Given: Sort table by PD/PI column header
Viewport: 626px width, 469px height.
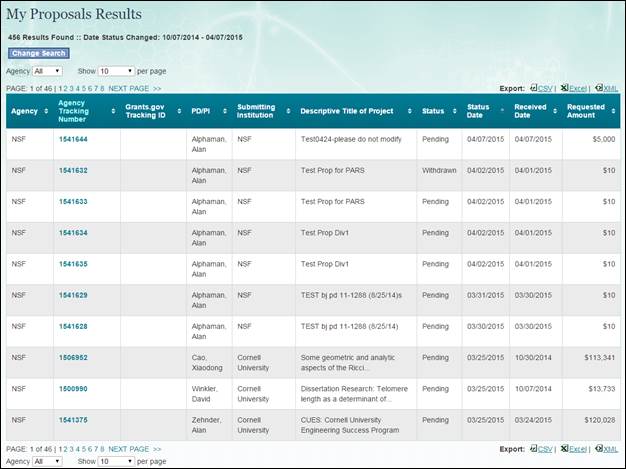Looking at the screenshot, I should click(x=200, y=111).
